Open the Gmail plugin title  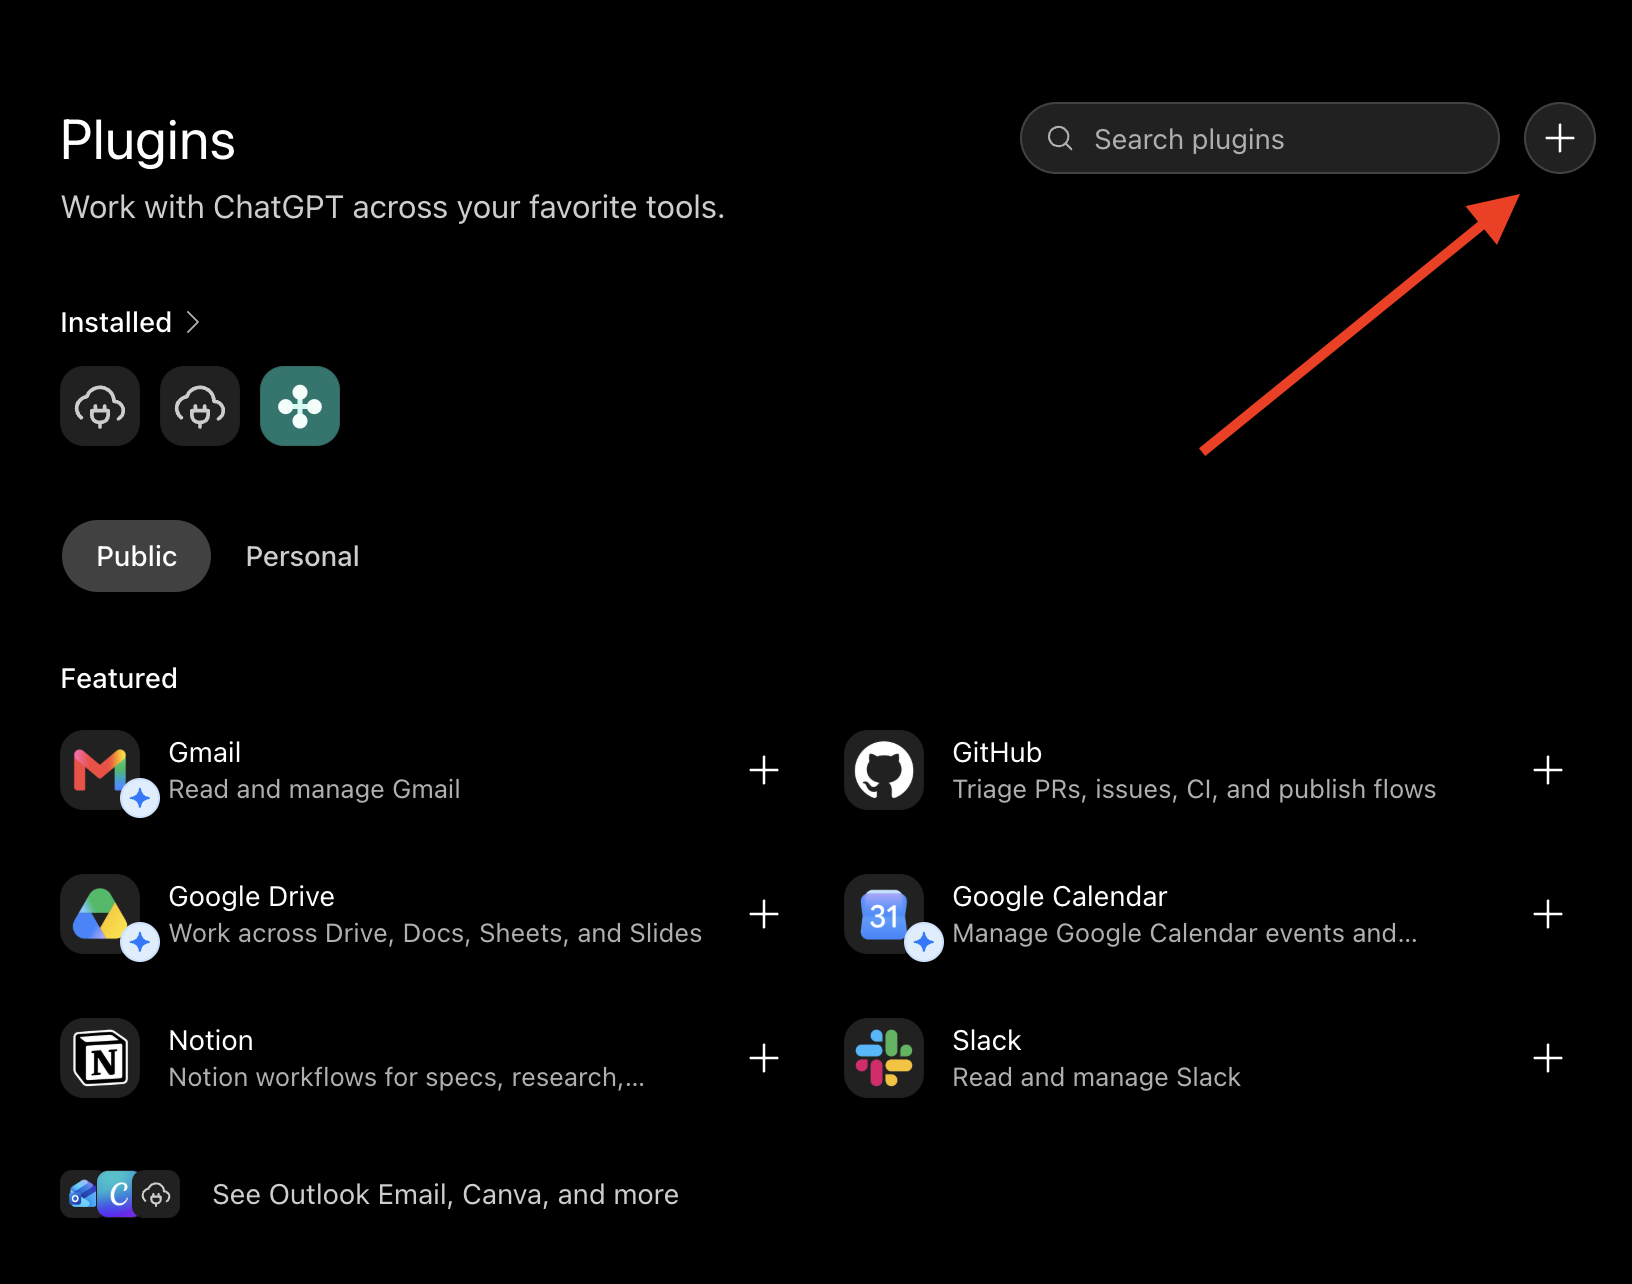click(205, 752)
